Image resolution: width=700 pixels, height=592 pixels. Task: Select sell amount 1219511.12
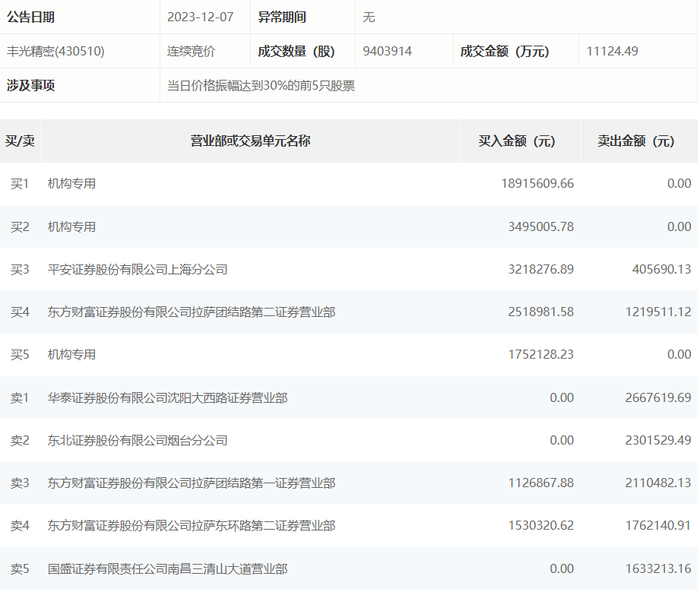(658, 312)
